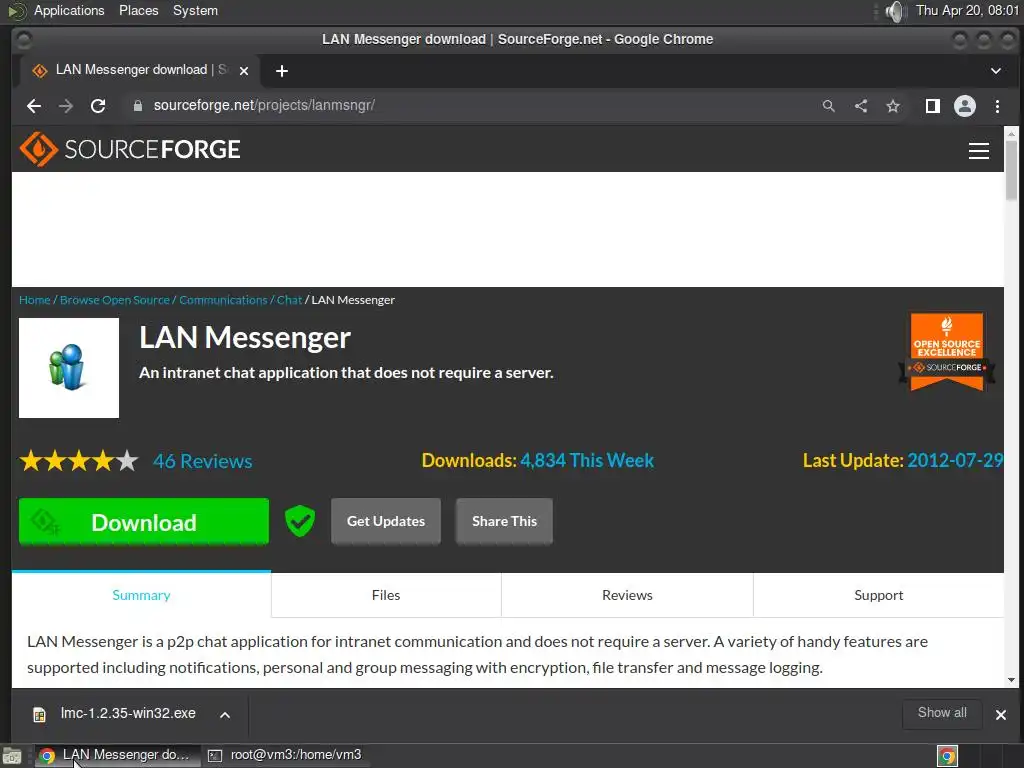Switch to the Reviews tab
This screenshot has height=768, width=1024.
click(627, 595)
